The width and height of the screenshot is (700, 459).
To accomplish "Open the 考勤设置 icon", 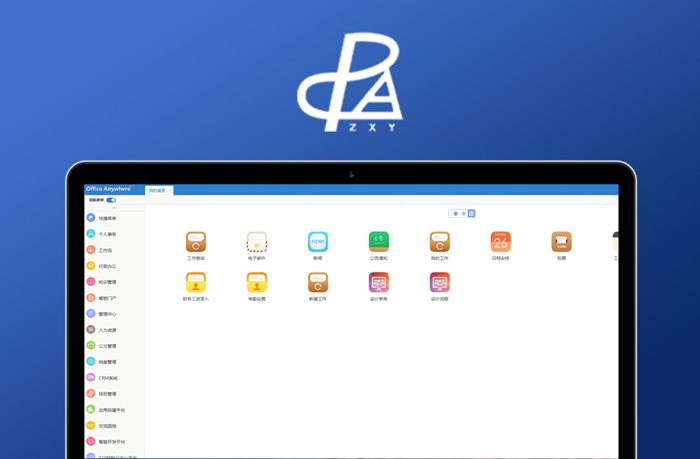I will (x=257, y=283).
